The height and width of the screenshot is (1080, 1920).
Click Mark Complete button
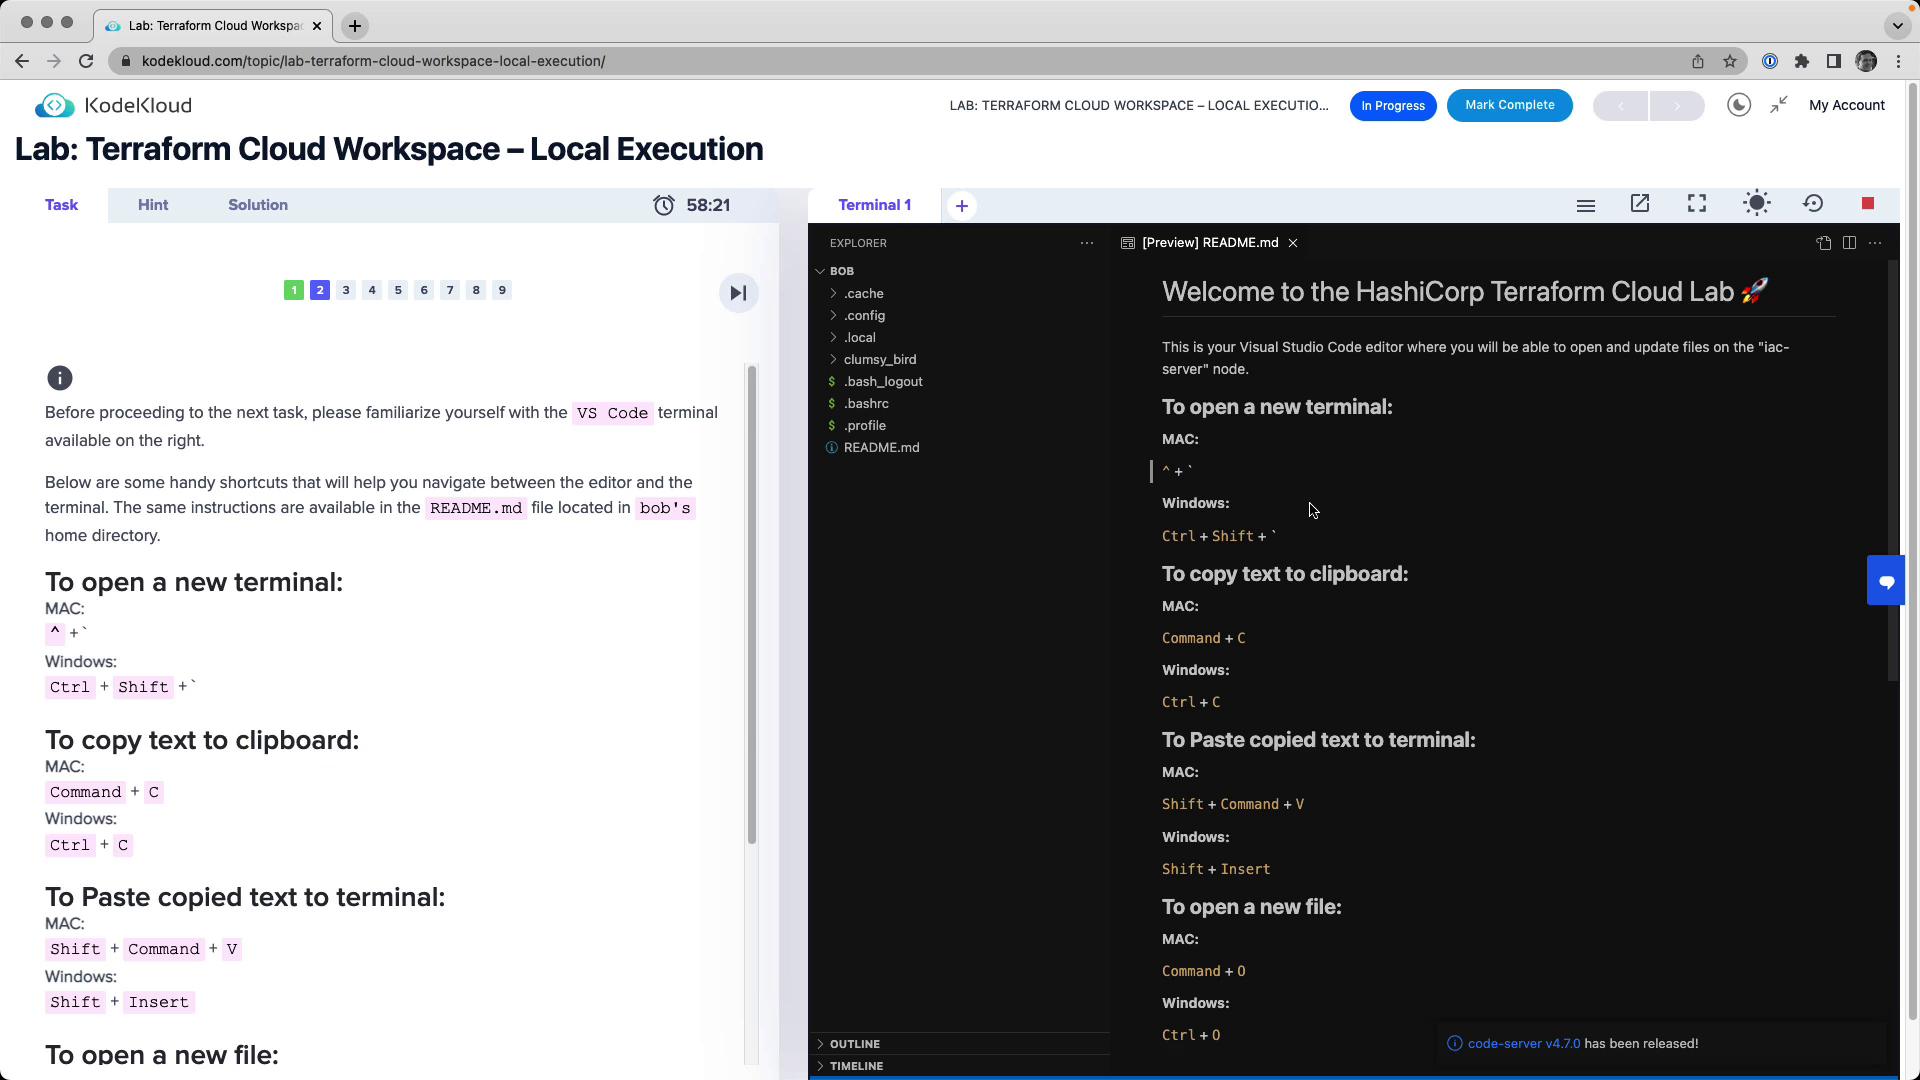click(1509, 105)
